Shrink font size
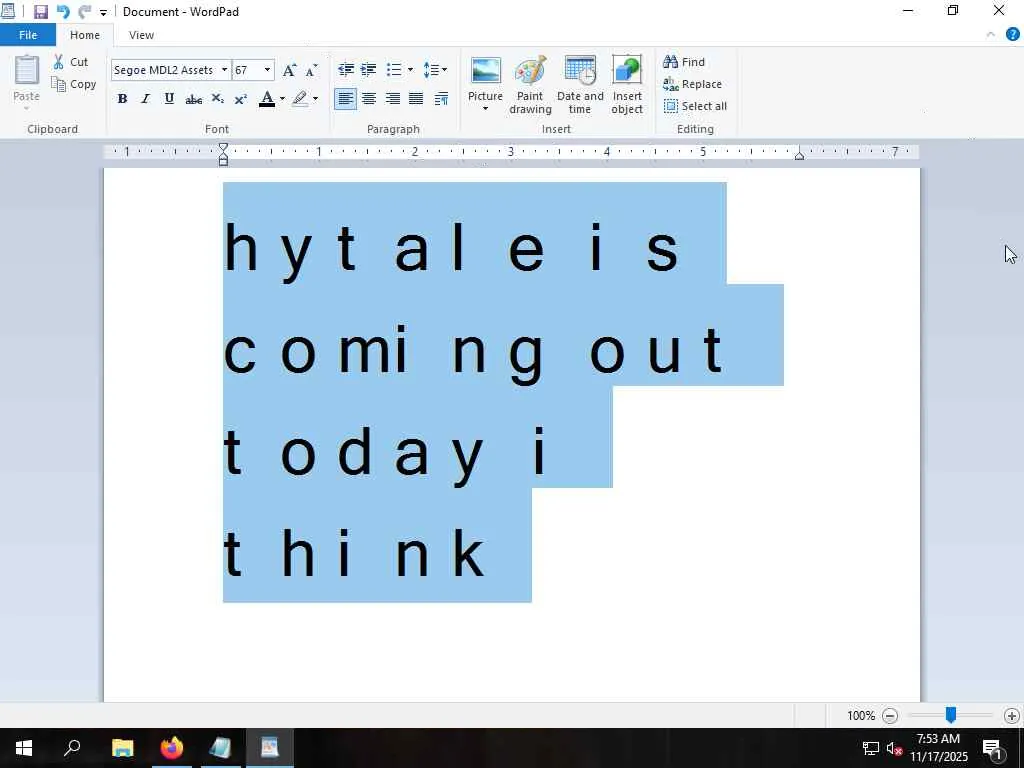 [312, 70]
